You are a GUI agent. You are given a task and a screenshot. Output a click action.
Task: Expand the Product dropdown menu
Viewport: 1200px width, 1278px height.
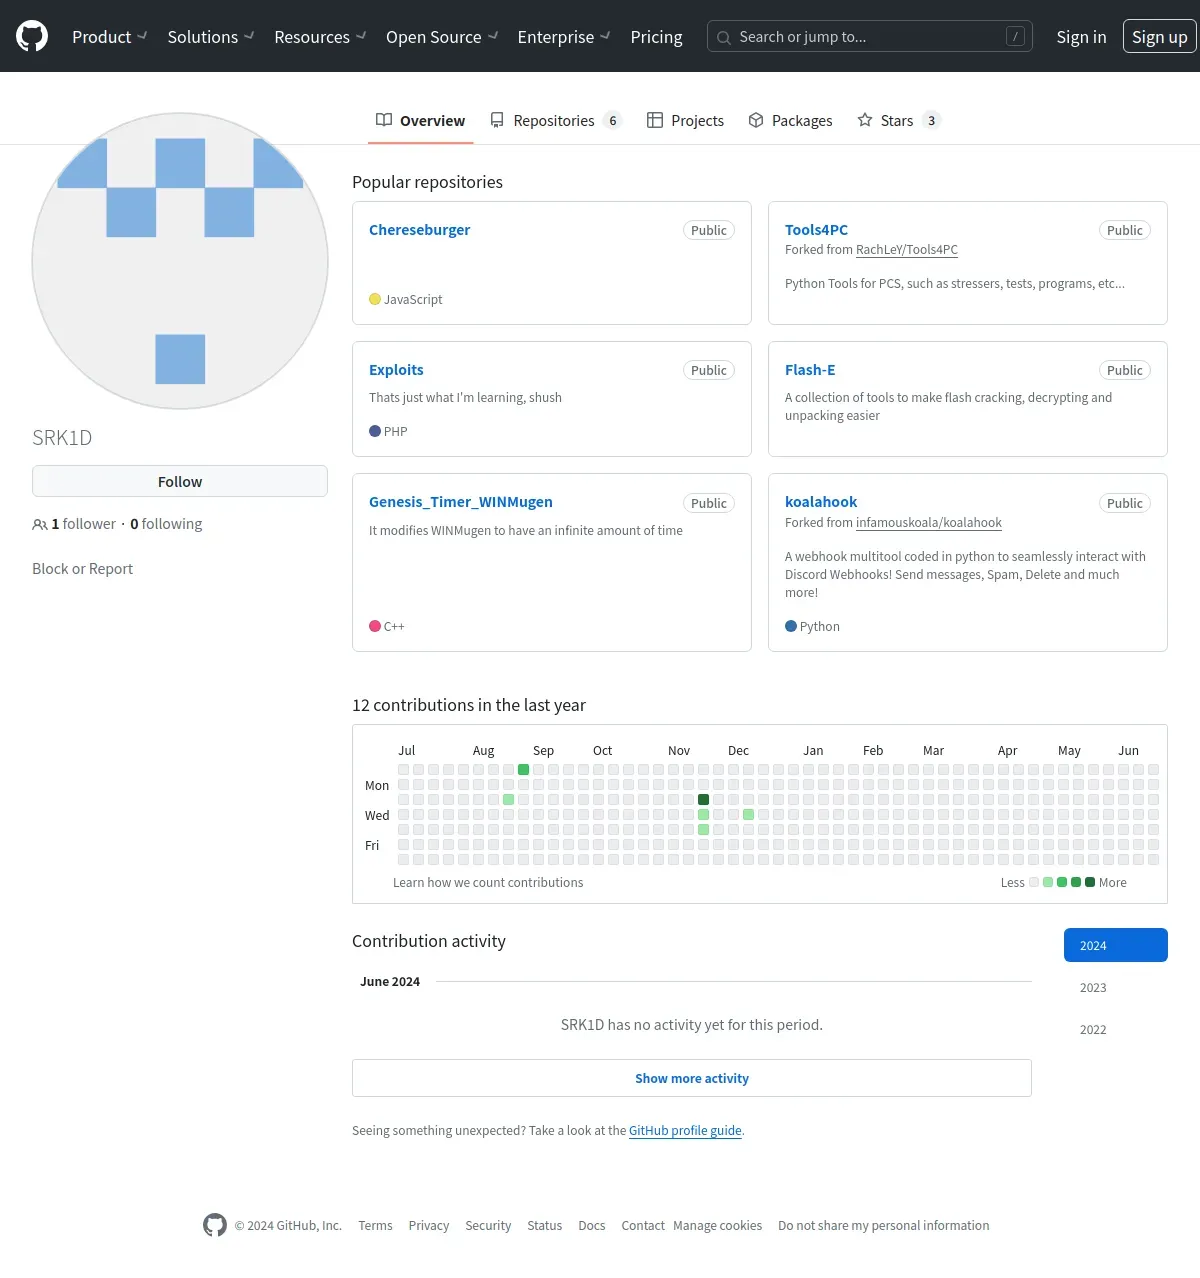coord(109,37)
